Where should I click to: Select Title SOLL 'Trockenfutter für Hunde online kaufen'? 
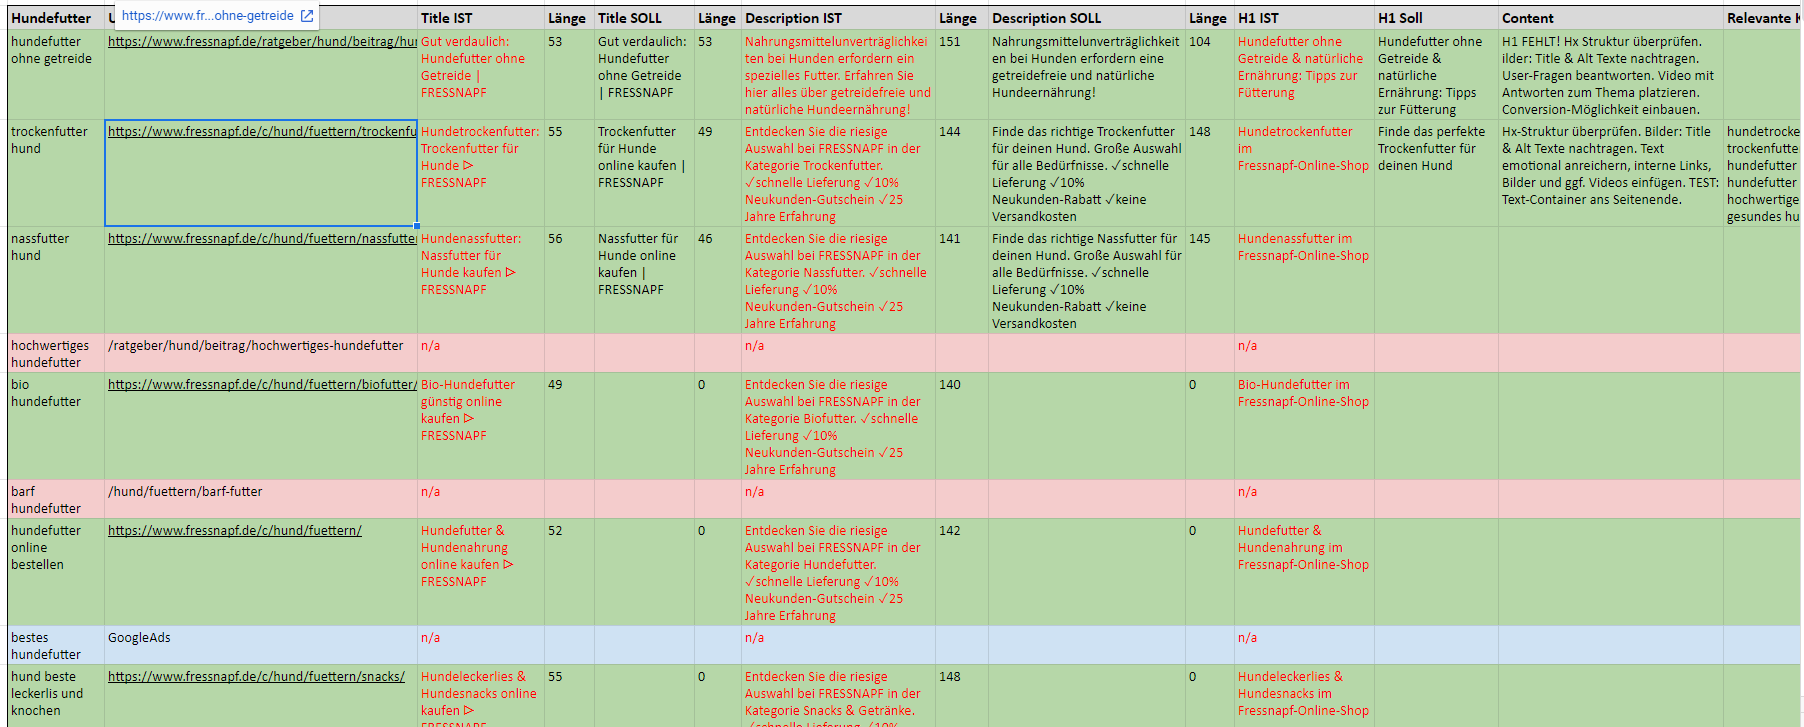(644, 174)
